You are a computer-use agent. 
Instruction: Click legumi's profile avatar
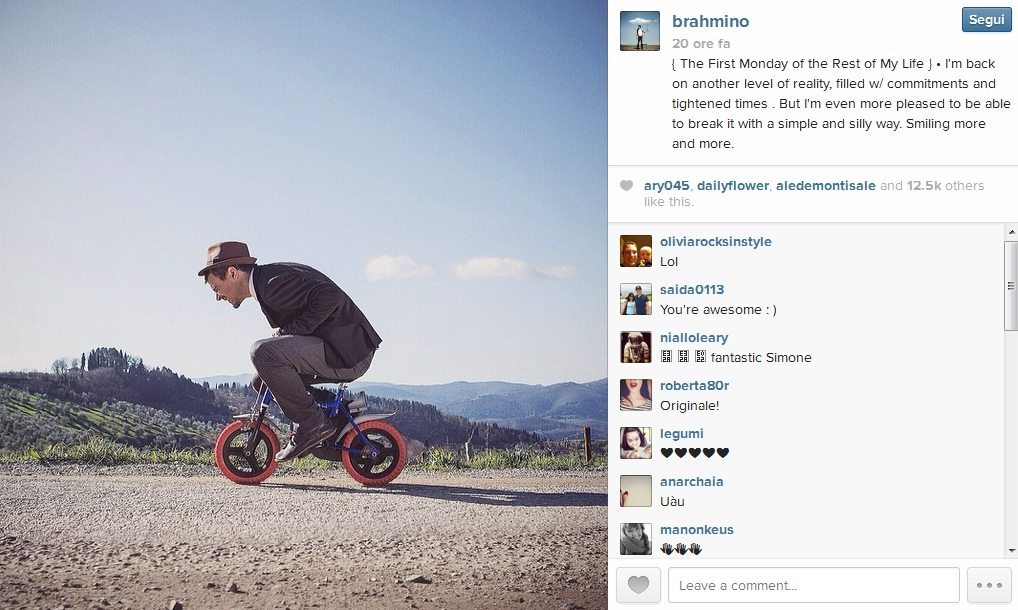(x=636, y=443)
